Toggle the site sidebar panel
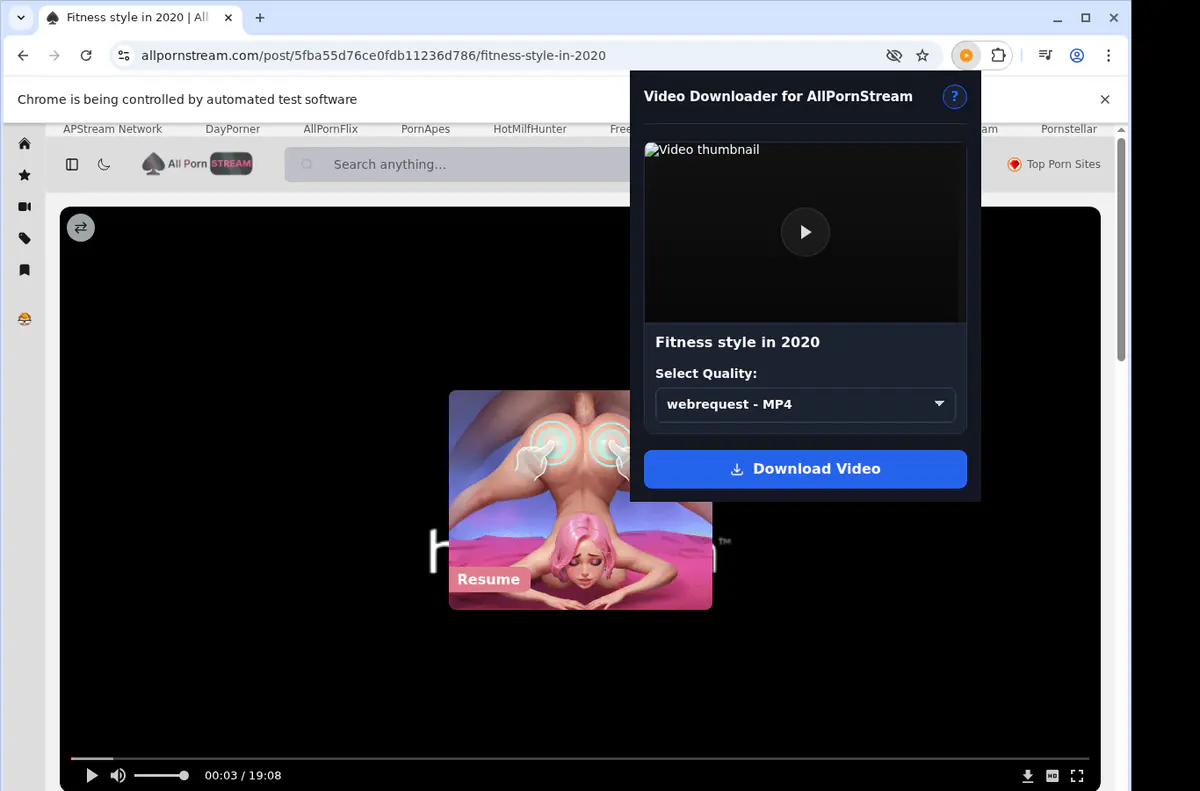The image size is (1200, 791). point(72,165)
